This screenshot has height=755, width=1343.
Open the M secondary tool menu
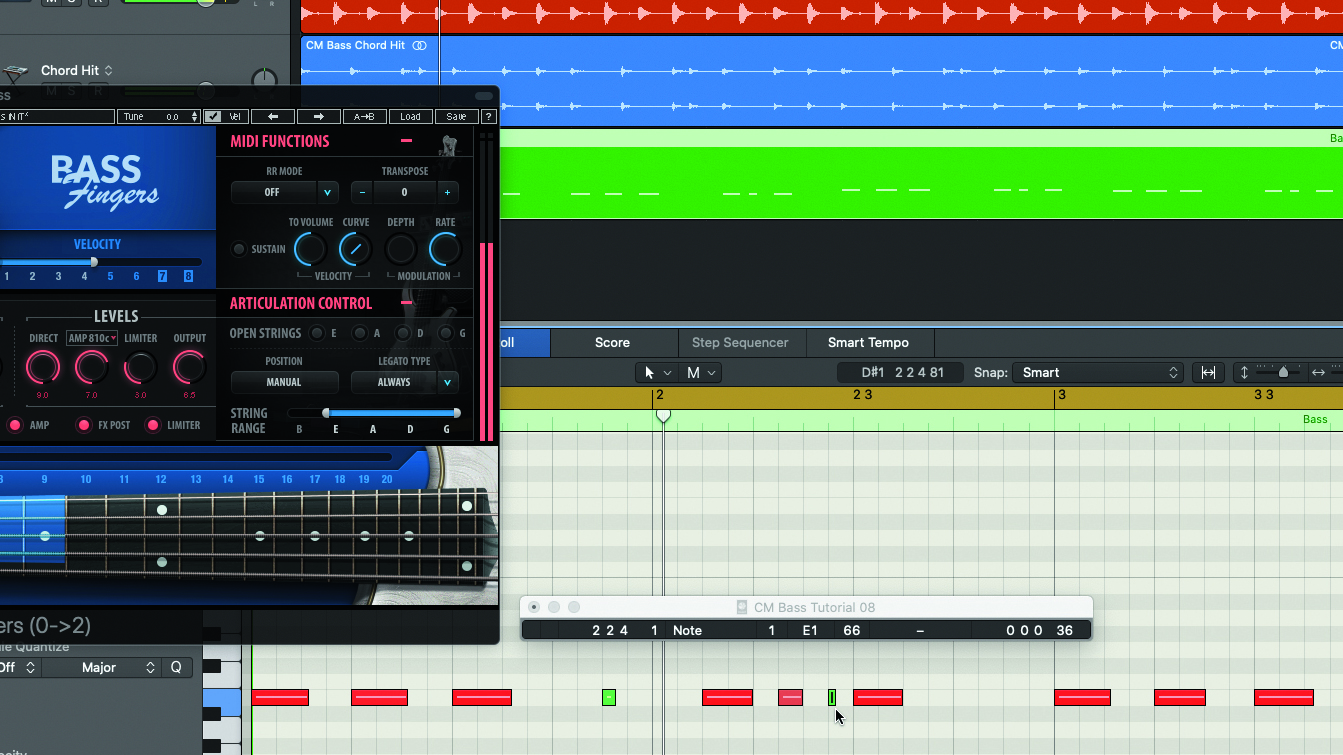point(701,372)
